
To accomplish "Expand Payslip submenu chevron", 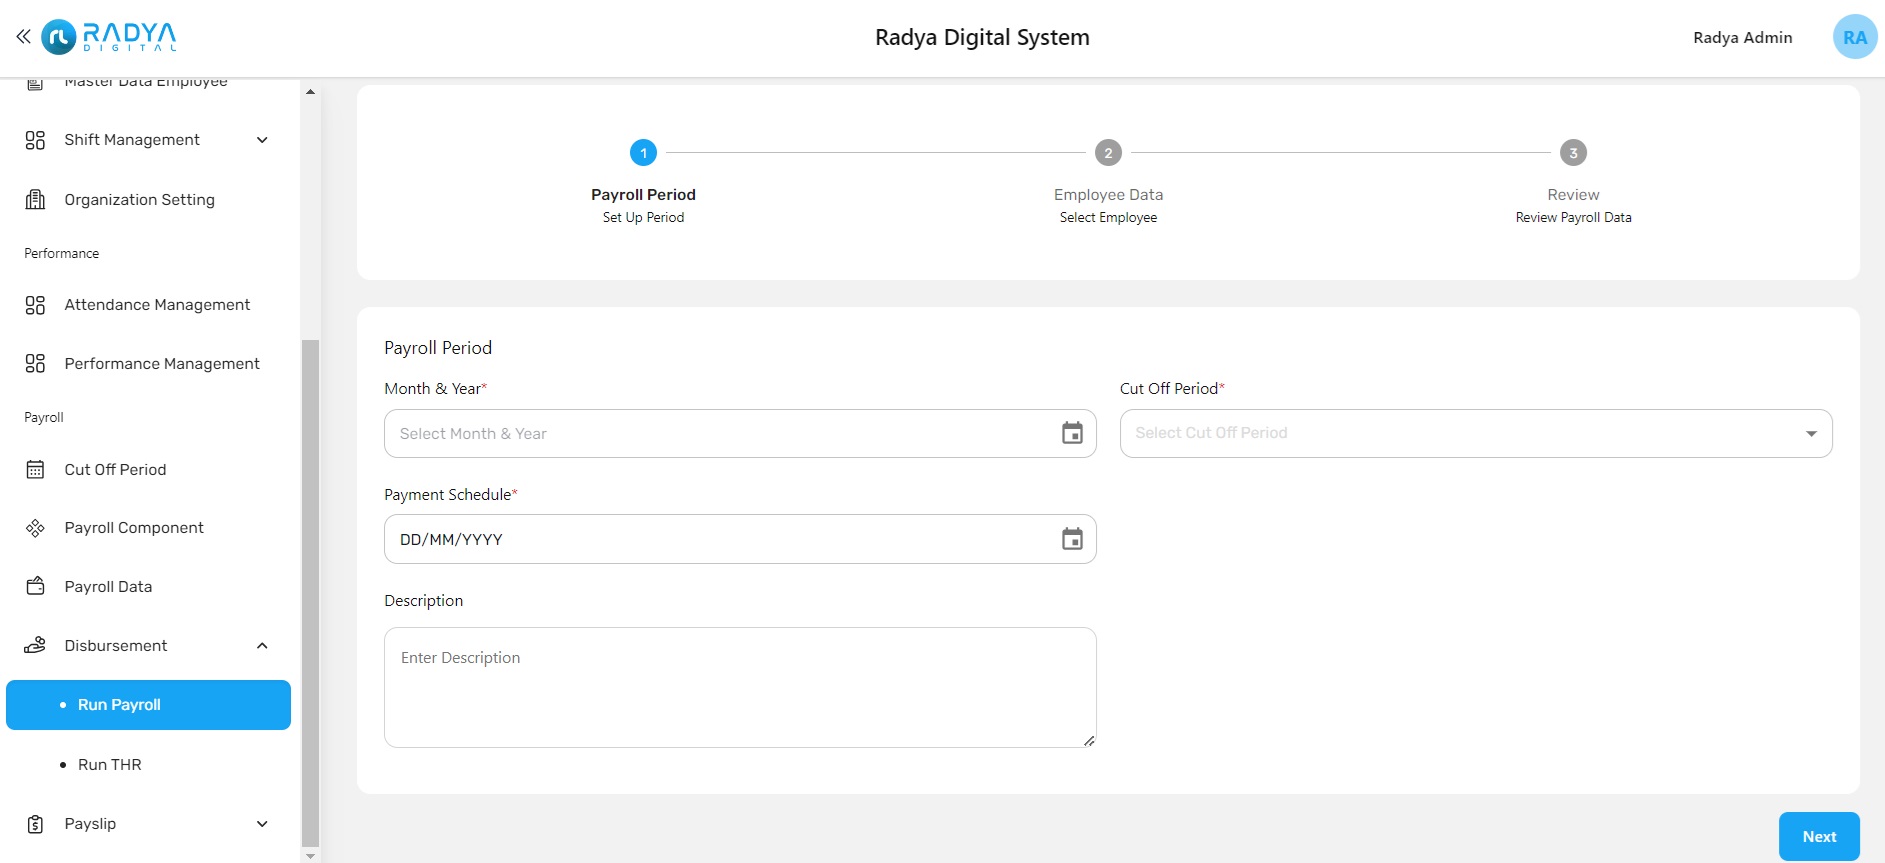I will pyautogui.click(x=262, y=824).
